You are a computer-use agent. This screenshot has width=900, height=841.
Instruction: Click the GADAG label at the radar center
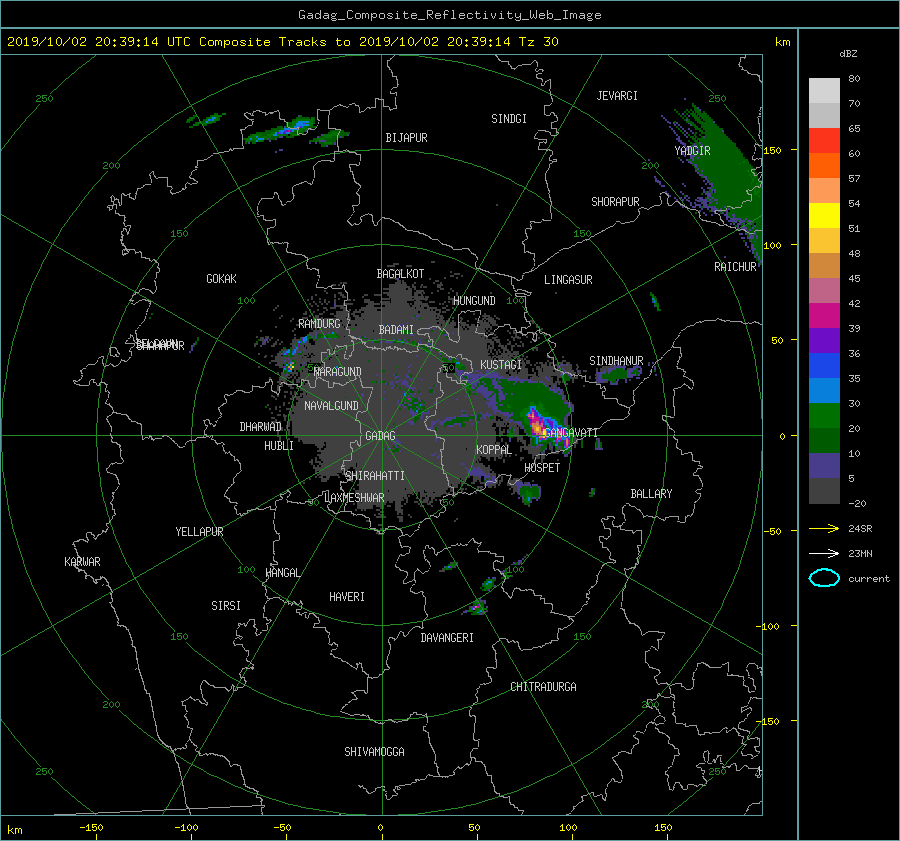(381, 436)
